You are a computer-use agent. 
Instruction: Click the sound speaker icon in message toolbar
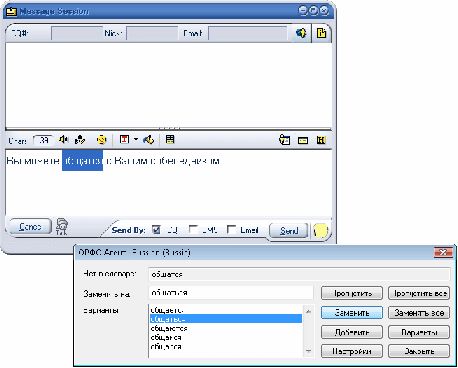click(64, 139)
